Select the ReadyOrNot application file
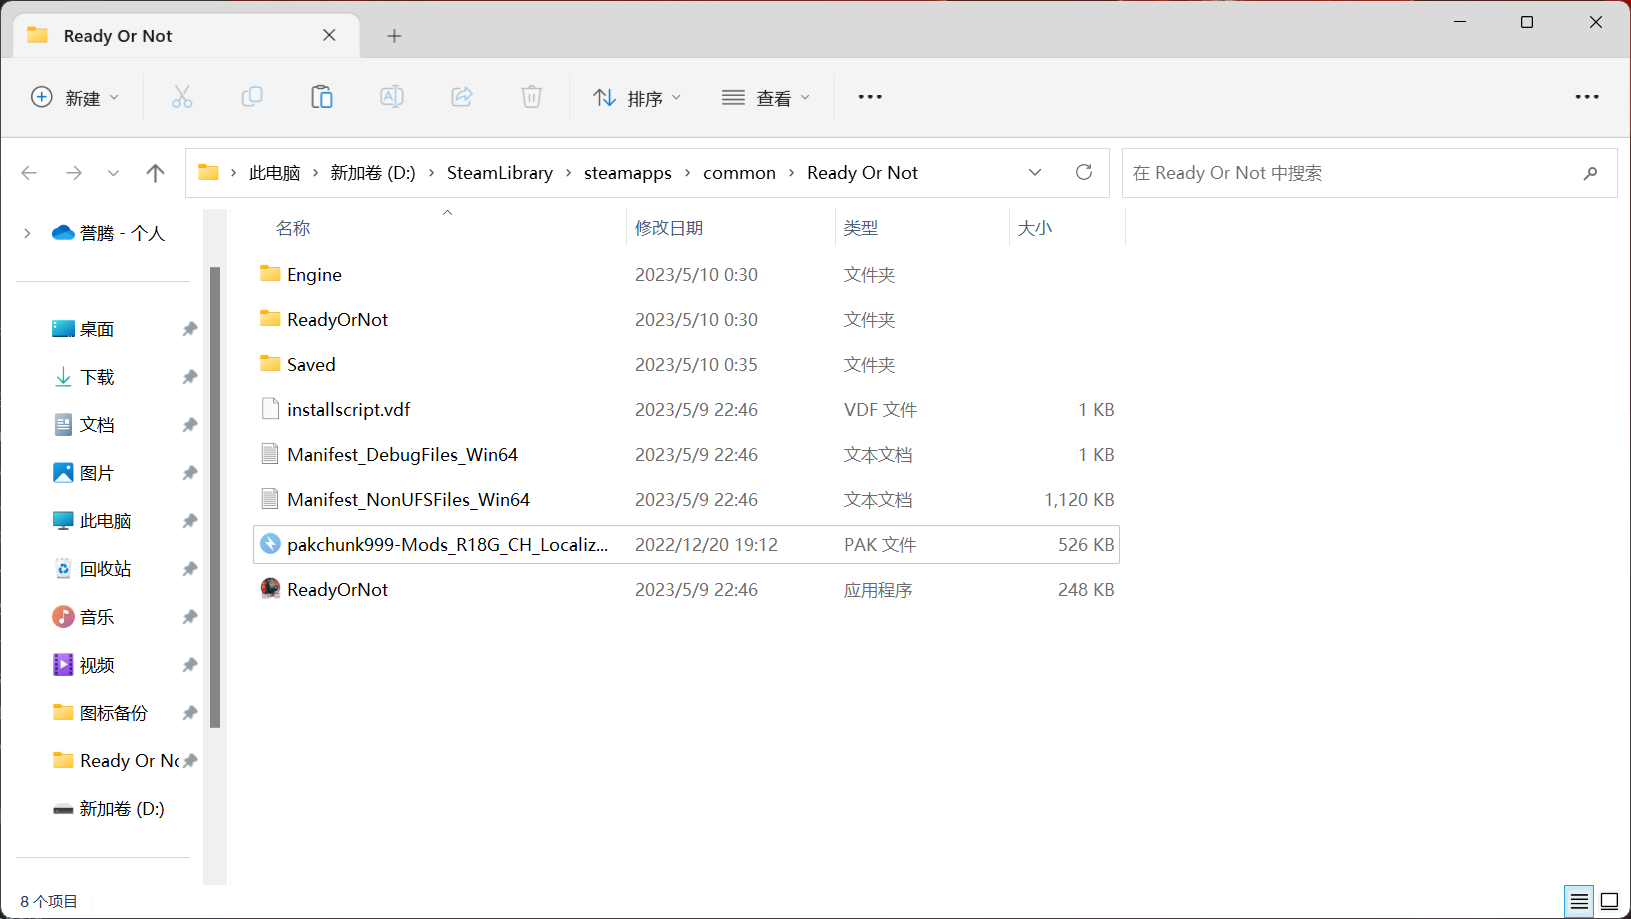1631x919 pixels. point(686,589)
